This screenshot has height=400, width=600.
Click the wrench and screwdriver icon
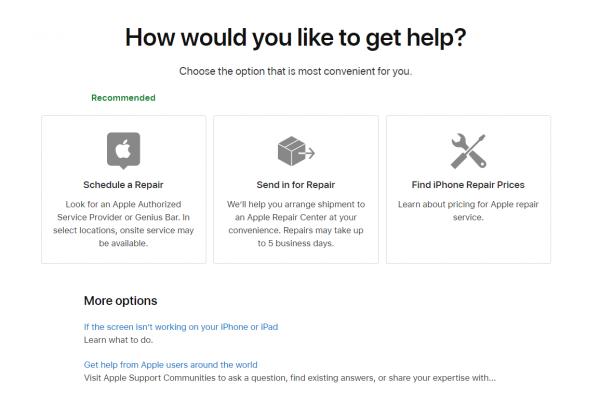(468, 151)
